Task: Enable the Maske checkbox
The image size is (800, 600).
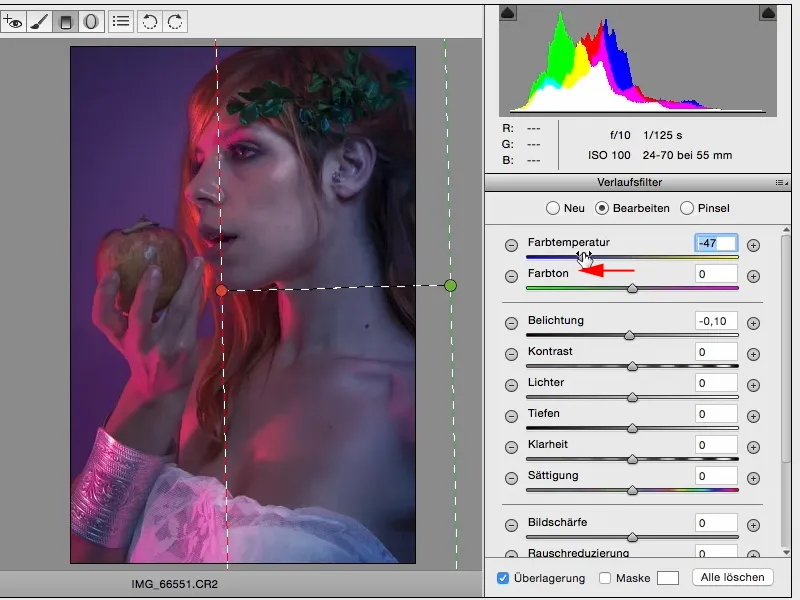Action: [605, 578]
